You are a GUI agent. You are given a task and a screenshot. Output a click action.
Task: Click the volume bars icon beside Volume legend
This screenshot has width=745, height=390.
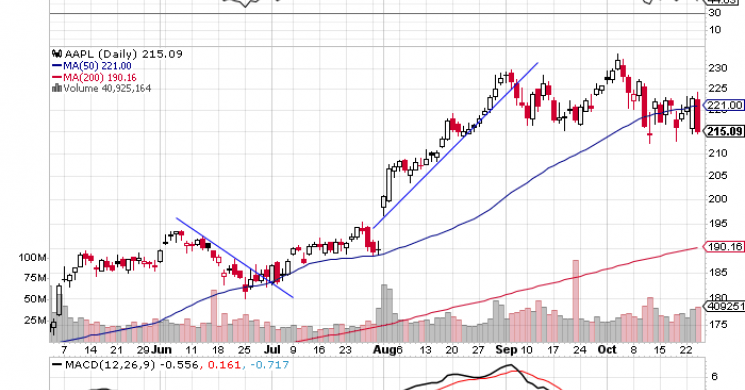tap(57, 88)
